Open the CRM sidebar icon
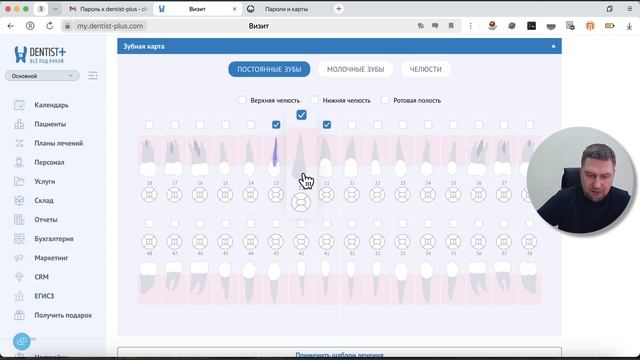The height and width of the screenshot is (360, 640). 19,277
